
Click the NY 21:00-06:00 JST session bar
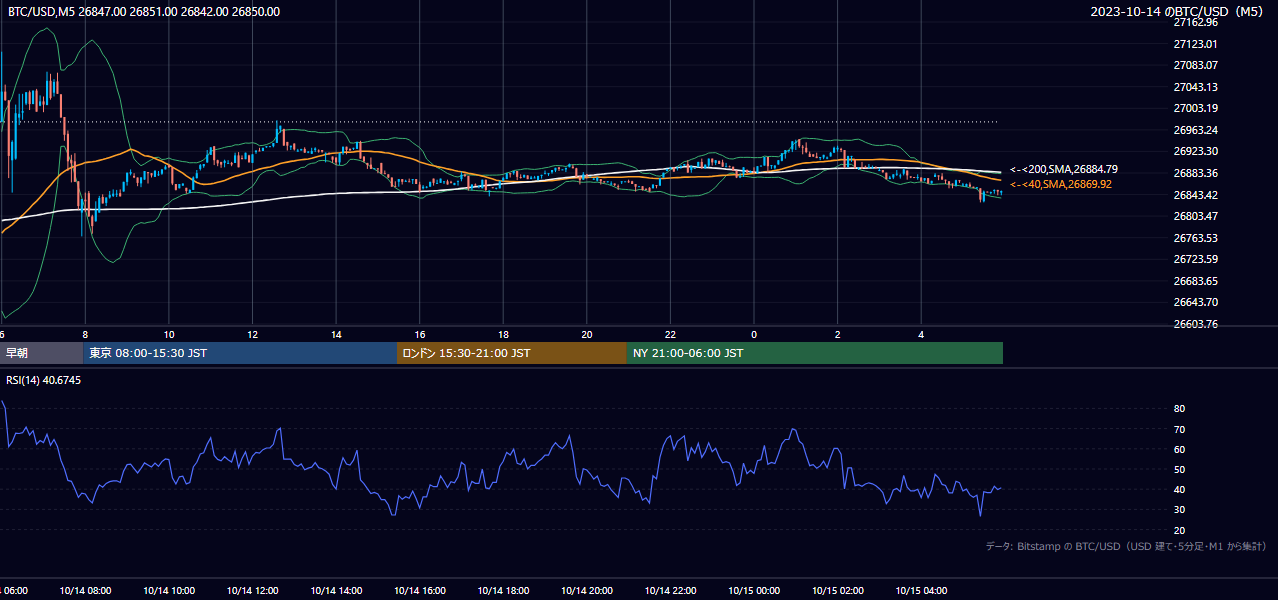[815, 353]
